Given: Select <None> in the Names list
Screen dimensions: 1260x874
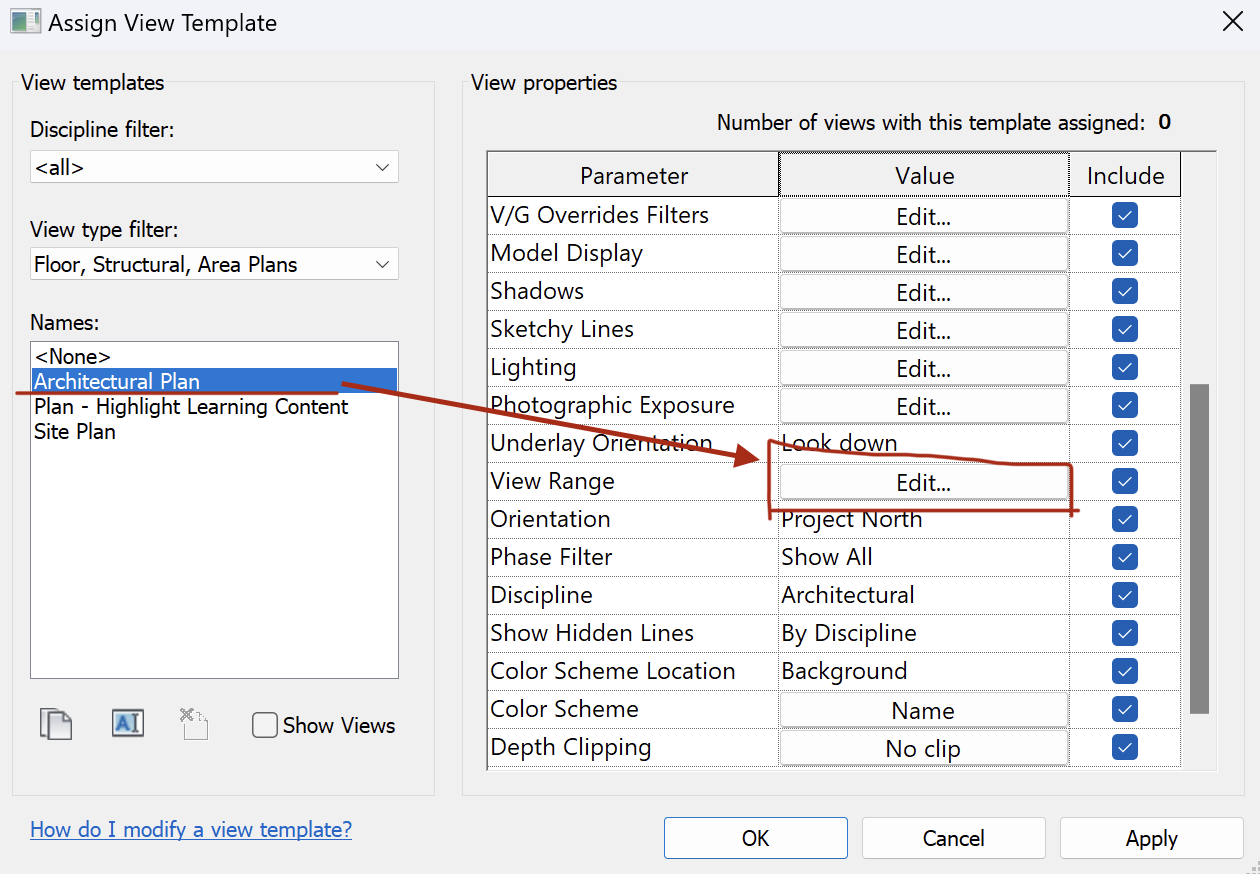Looking at the screenshot, I should 72,356.
